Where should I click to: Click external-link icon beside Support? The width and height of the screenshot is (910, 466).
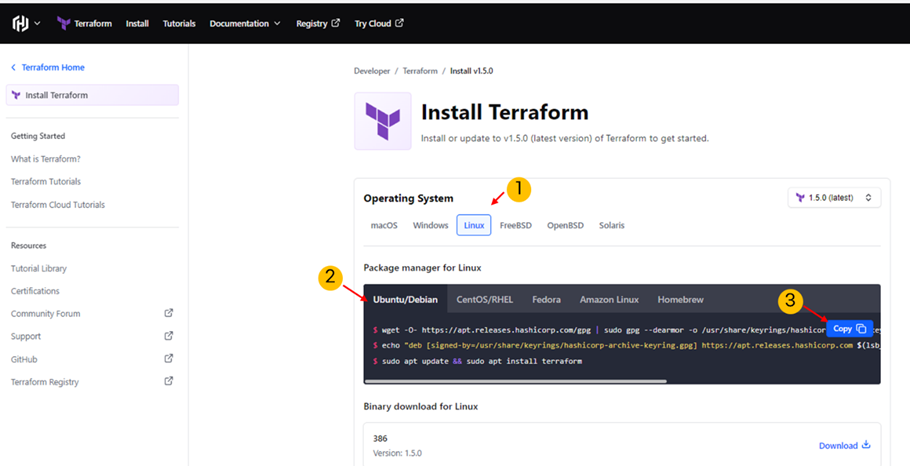168,335
